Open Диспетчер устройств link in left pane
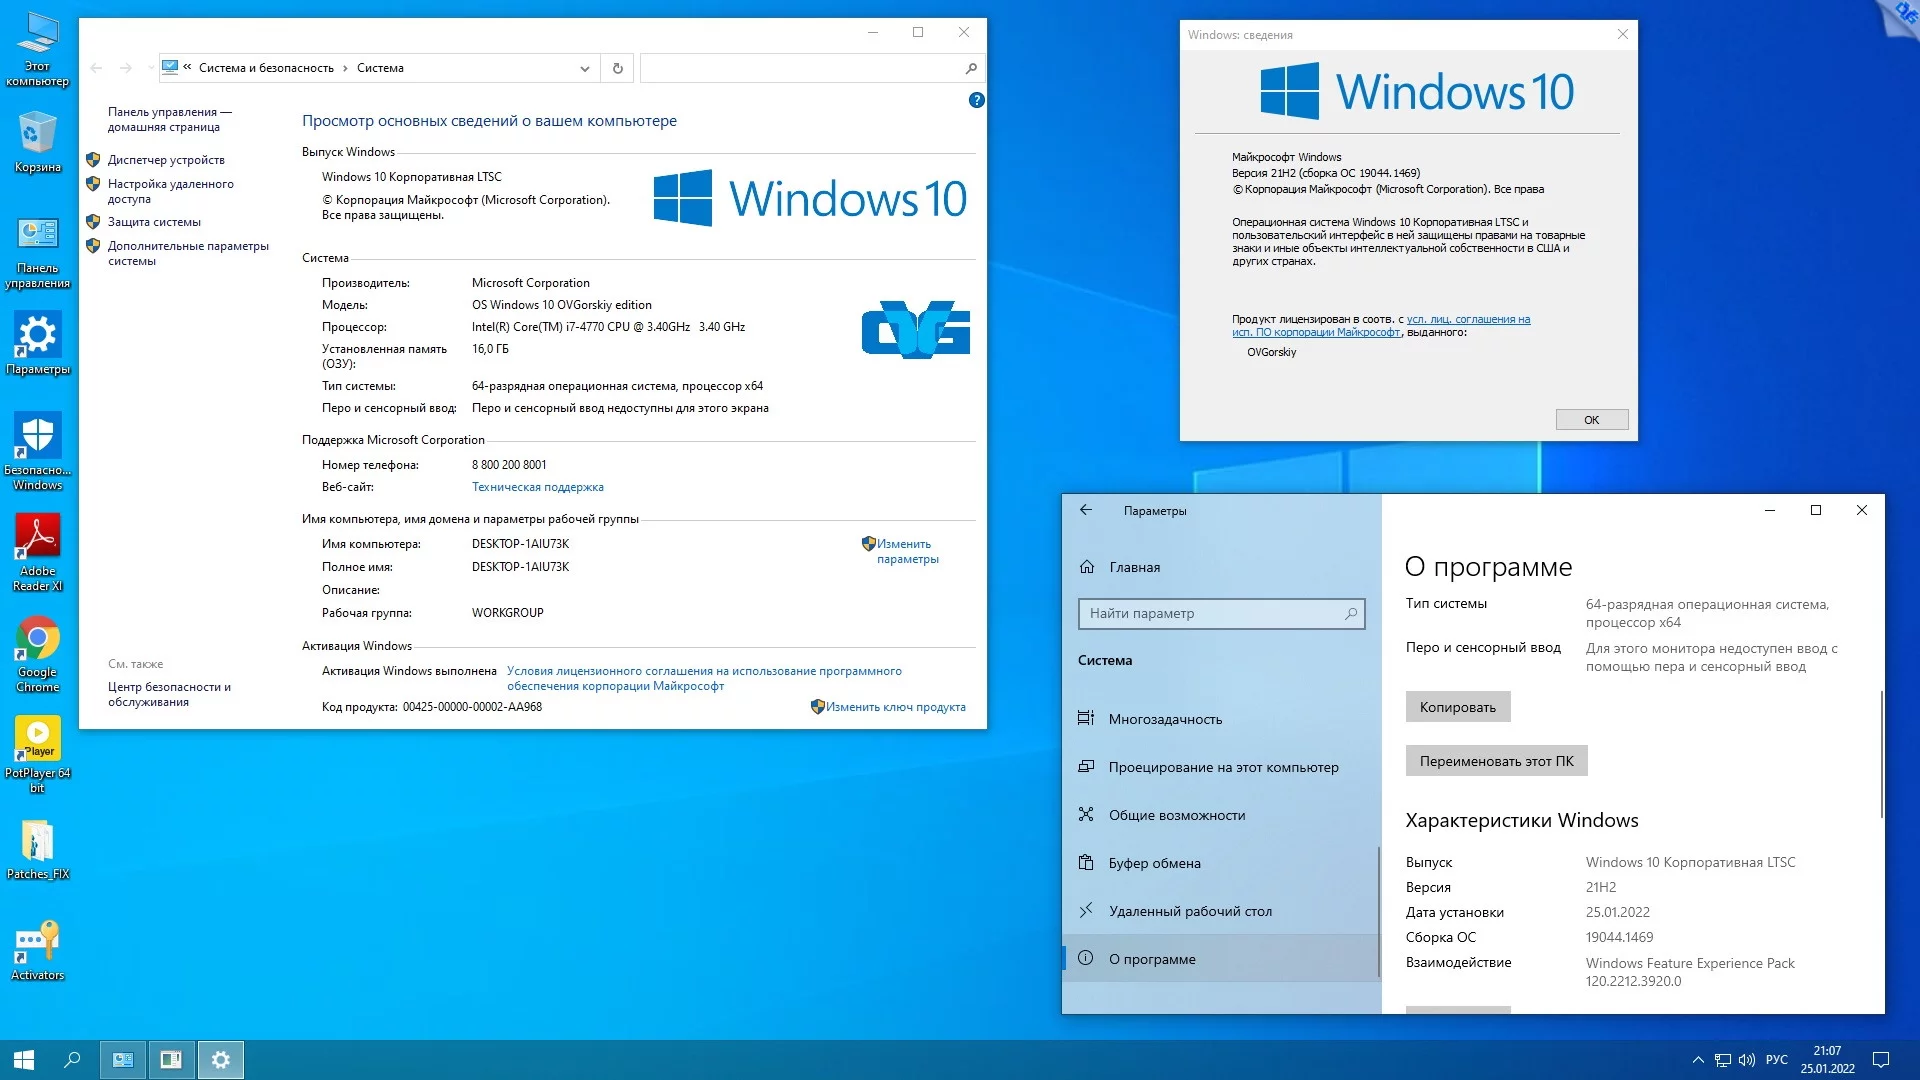The image size is (1920, 1080). [166, 160]
